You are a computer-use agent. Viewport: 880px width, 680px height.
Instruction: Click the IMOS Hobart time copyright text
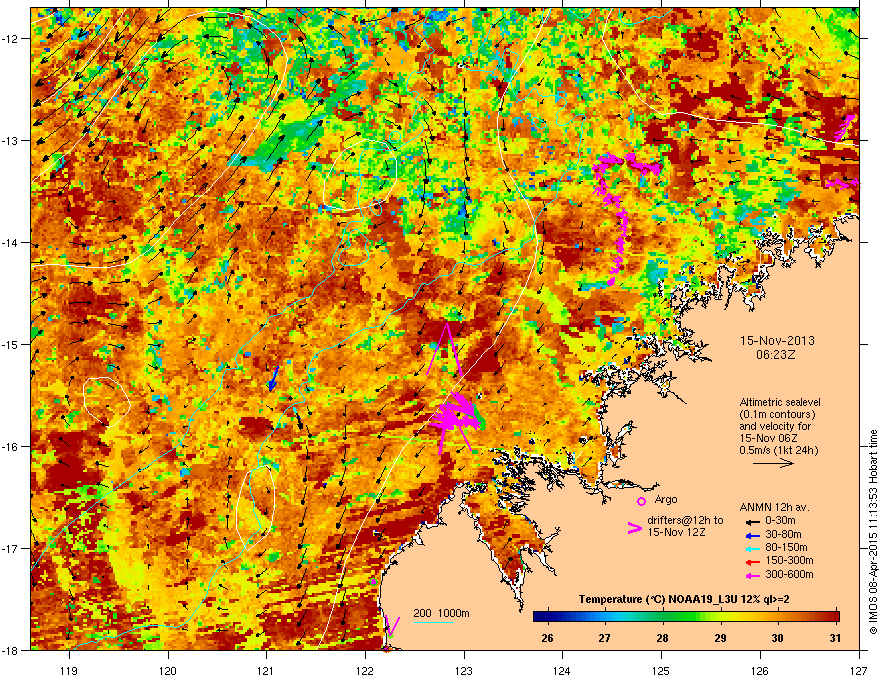click(x=873, y=532)
